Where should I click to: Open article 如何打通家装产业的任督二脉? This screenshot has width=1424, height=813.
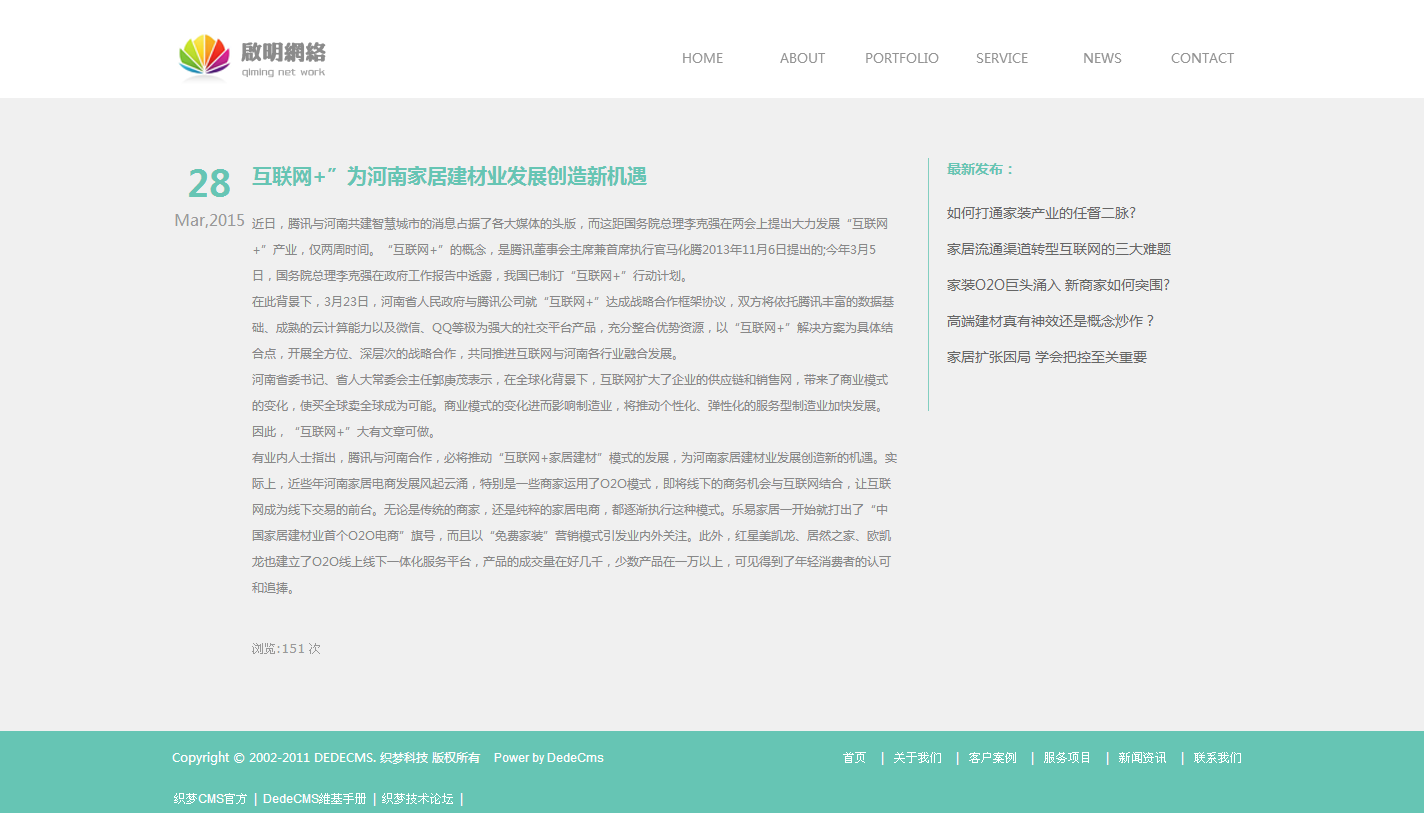pos(1041,213)
